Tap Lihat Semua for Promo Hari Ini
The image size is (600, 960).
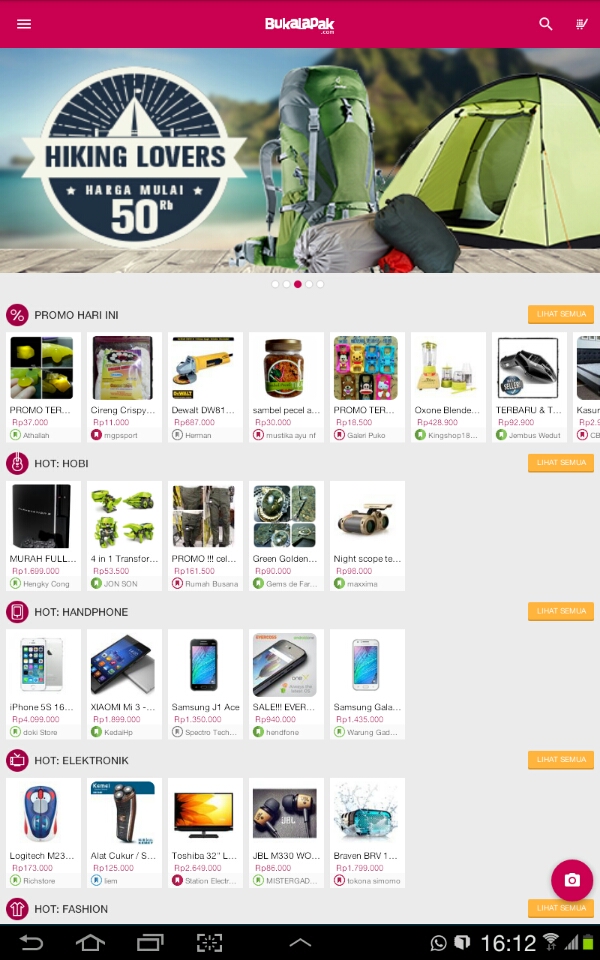561,314
